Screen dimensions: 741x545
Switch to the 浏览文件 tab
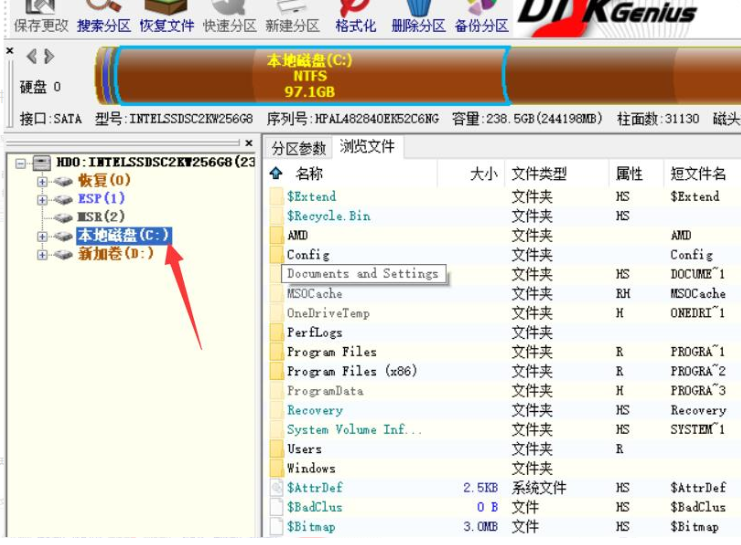tap(367, 147)
